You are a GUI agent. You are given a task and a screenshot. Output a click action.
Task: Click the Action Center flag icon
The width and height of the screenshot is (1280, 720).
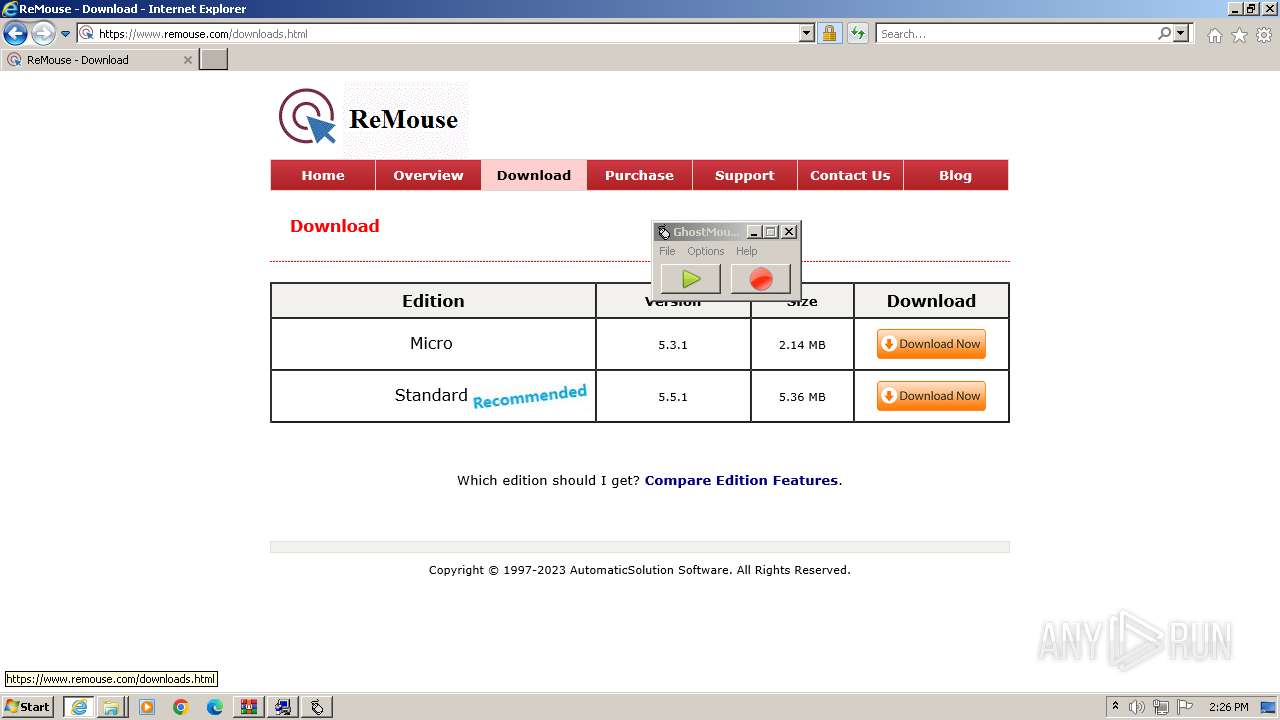[1185, 707]
